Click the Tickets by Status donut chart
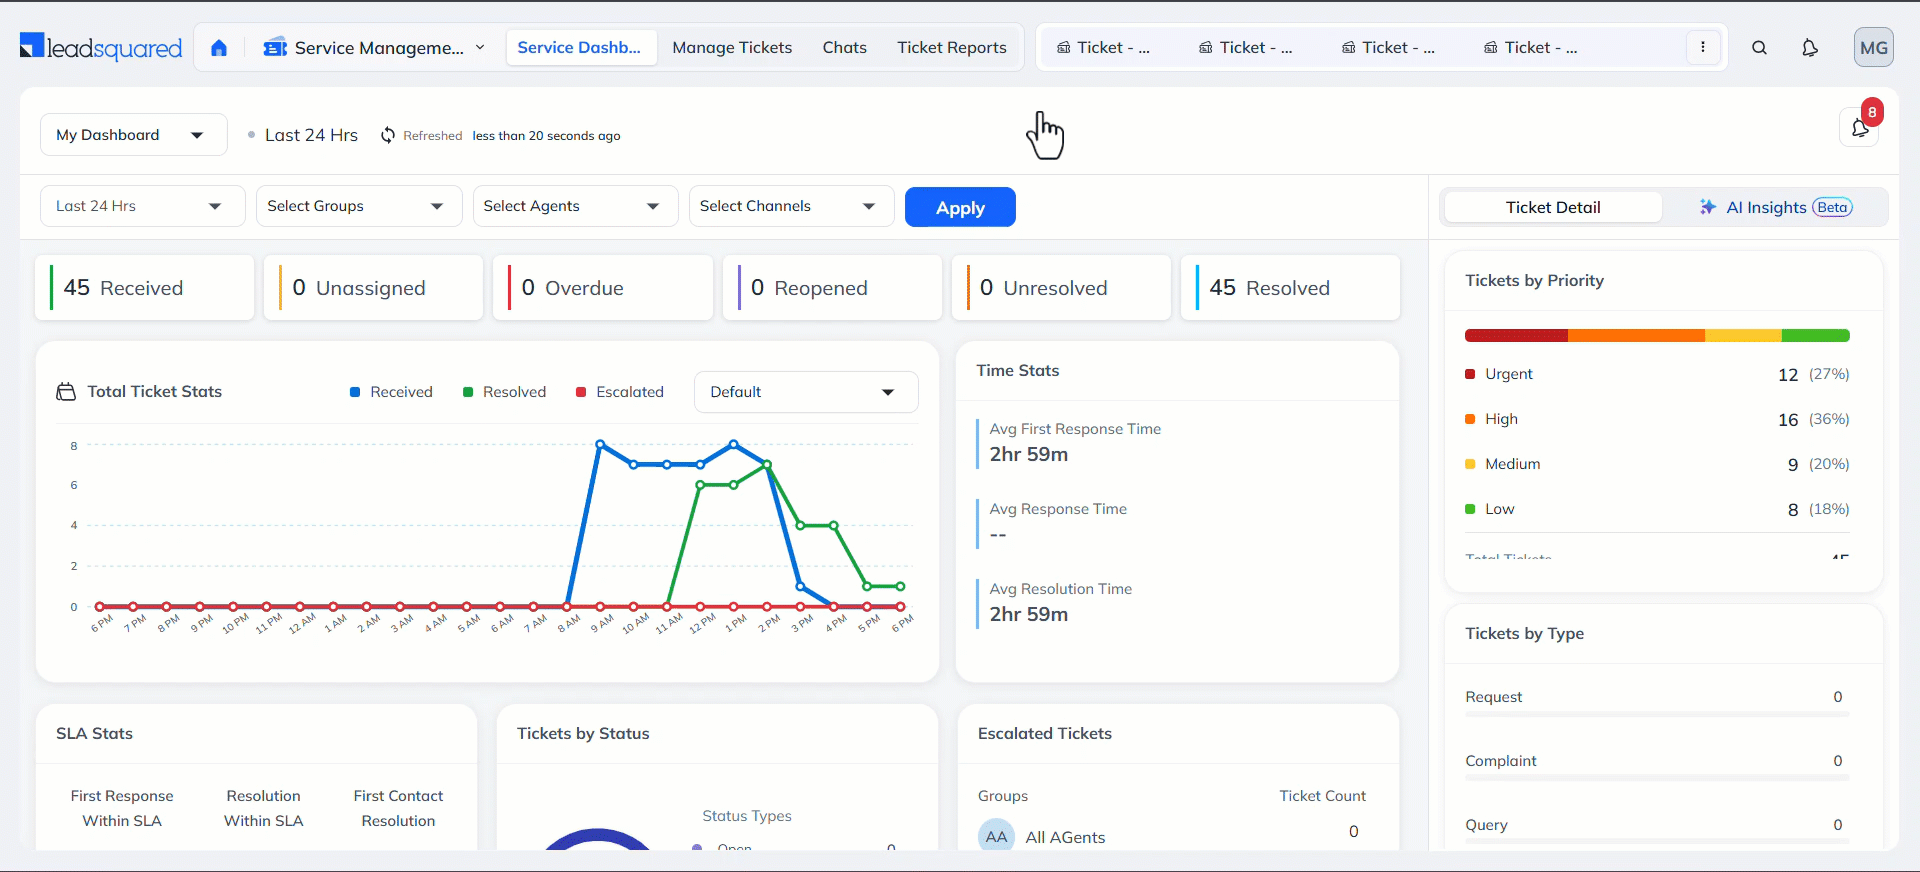 (x=597, y=840)
